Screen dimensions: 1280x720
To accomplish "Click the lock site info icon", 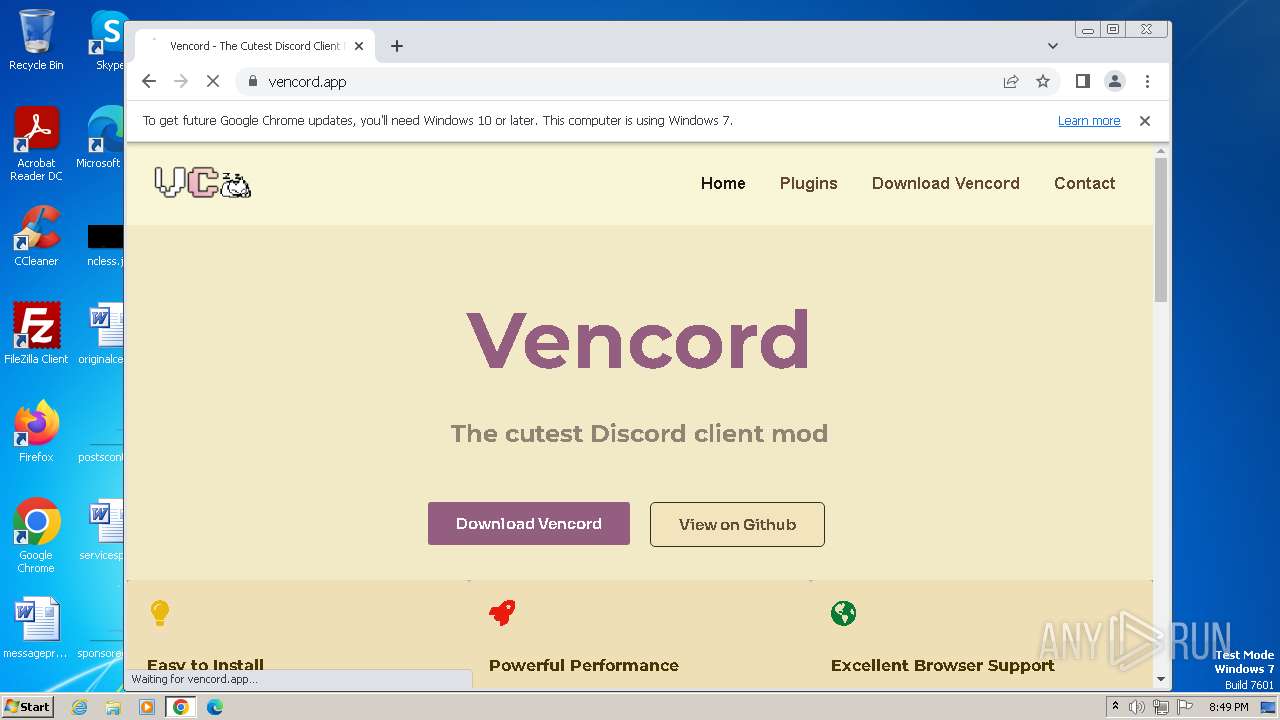I will [x=253, y=82].
